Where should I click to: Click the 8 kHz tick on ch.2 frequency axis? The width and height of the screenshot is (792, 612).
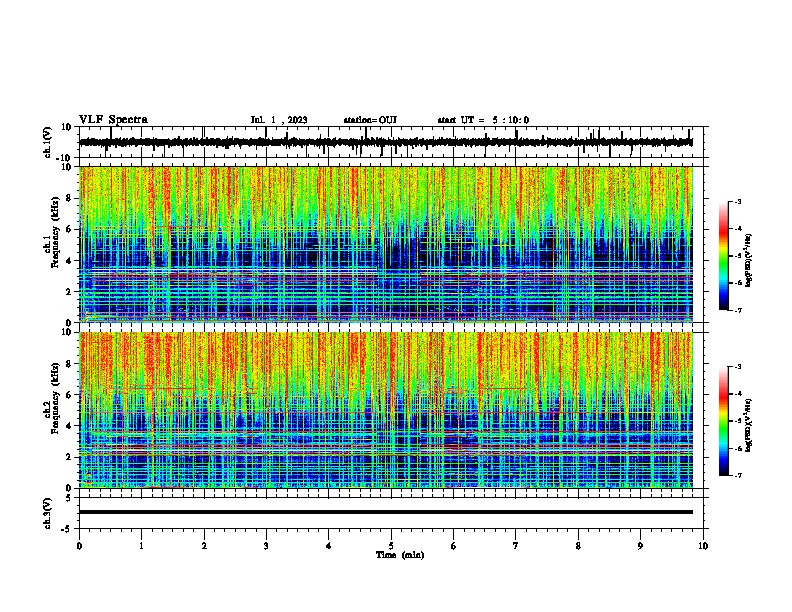(70, 364)
